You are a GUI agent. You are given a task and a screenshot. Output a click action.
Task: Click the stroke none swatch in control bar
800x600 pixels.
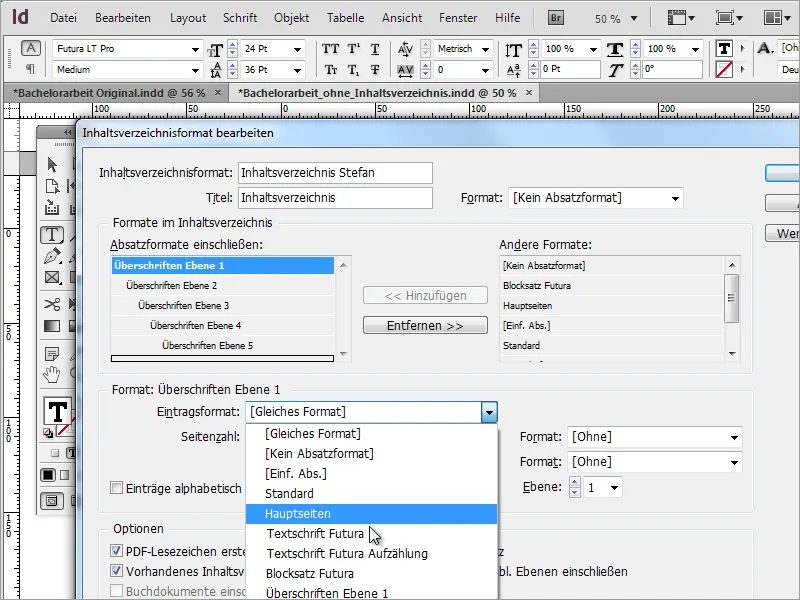click(724, 69)
